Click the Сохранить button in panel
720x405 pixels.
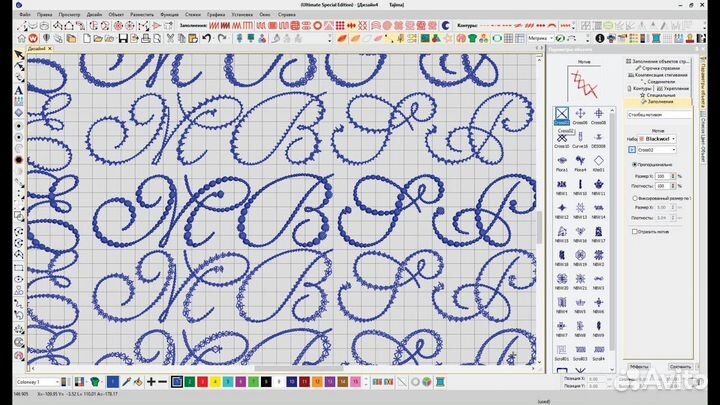tap(681, 366)
